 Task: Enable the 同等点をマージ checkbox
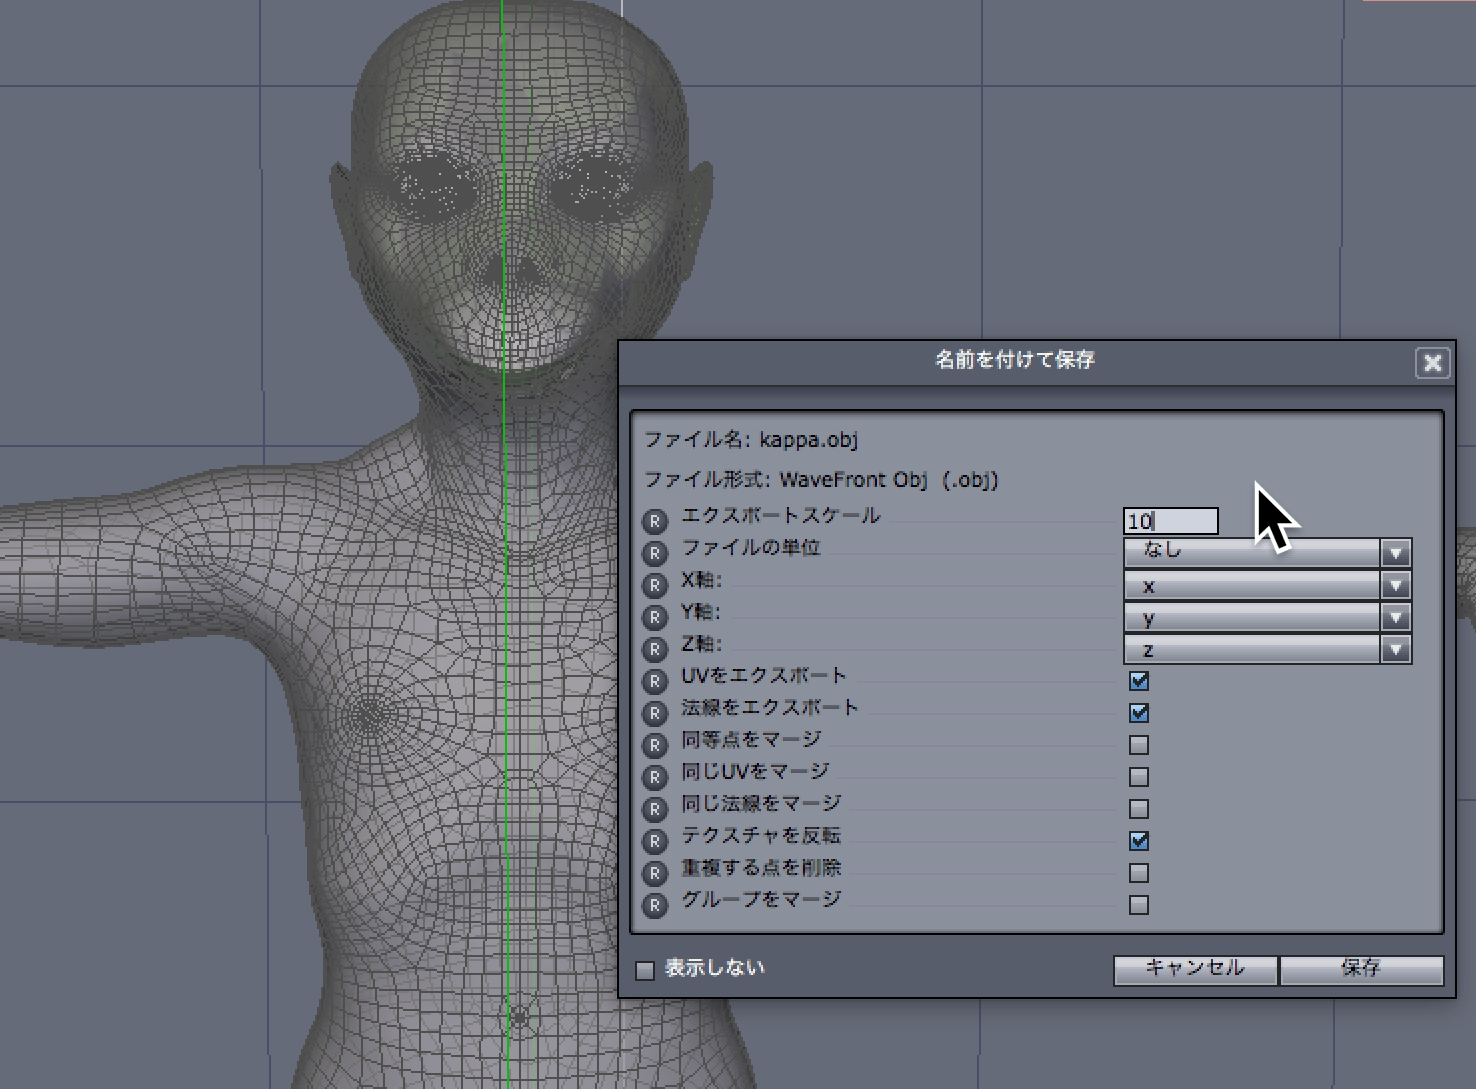[x=1139, y=745]
